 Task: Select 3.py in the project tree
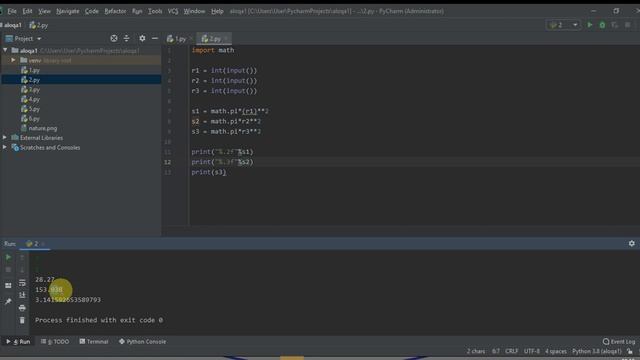click(31, 89)
